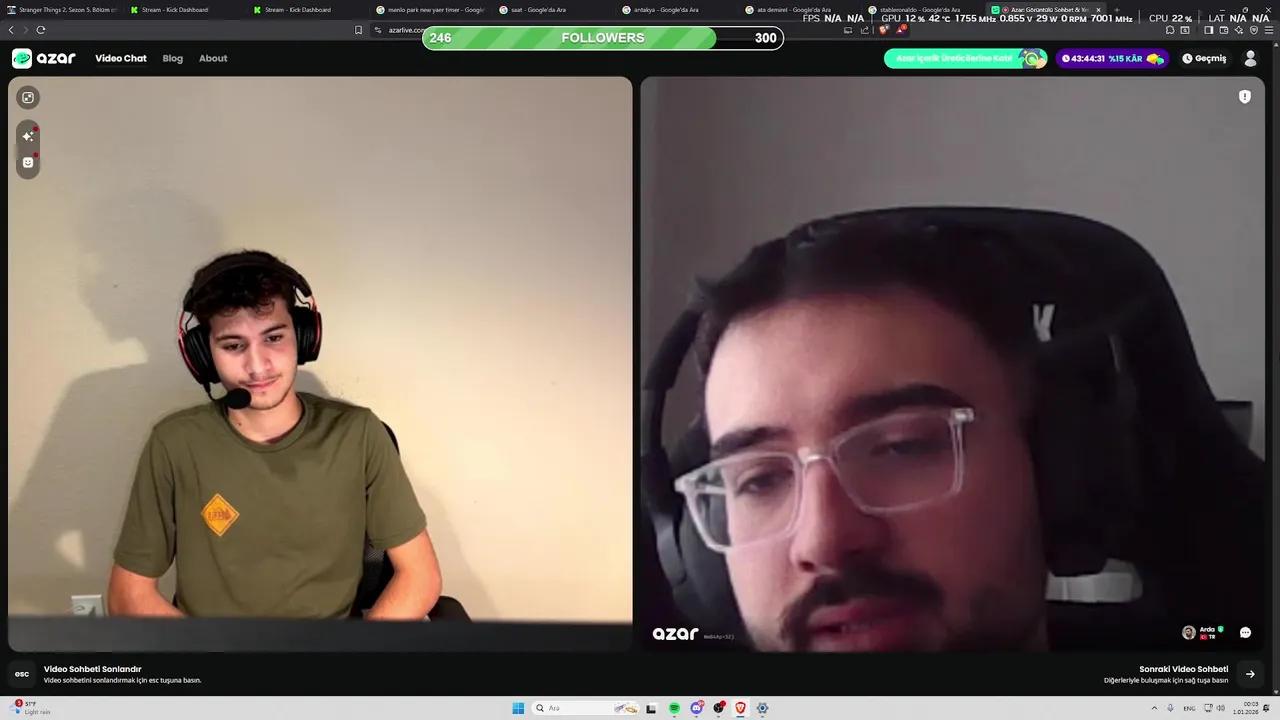The image size is (1280, 720).
Task: Open the smiley sticker icon with red badge
Action: (x=27, y=162)
